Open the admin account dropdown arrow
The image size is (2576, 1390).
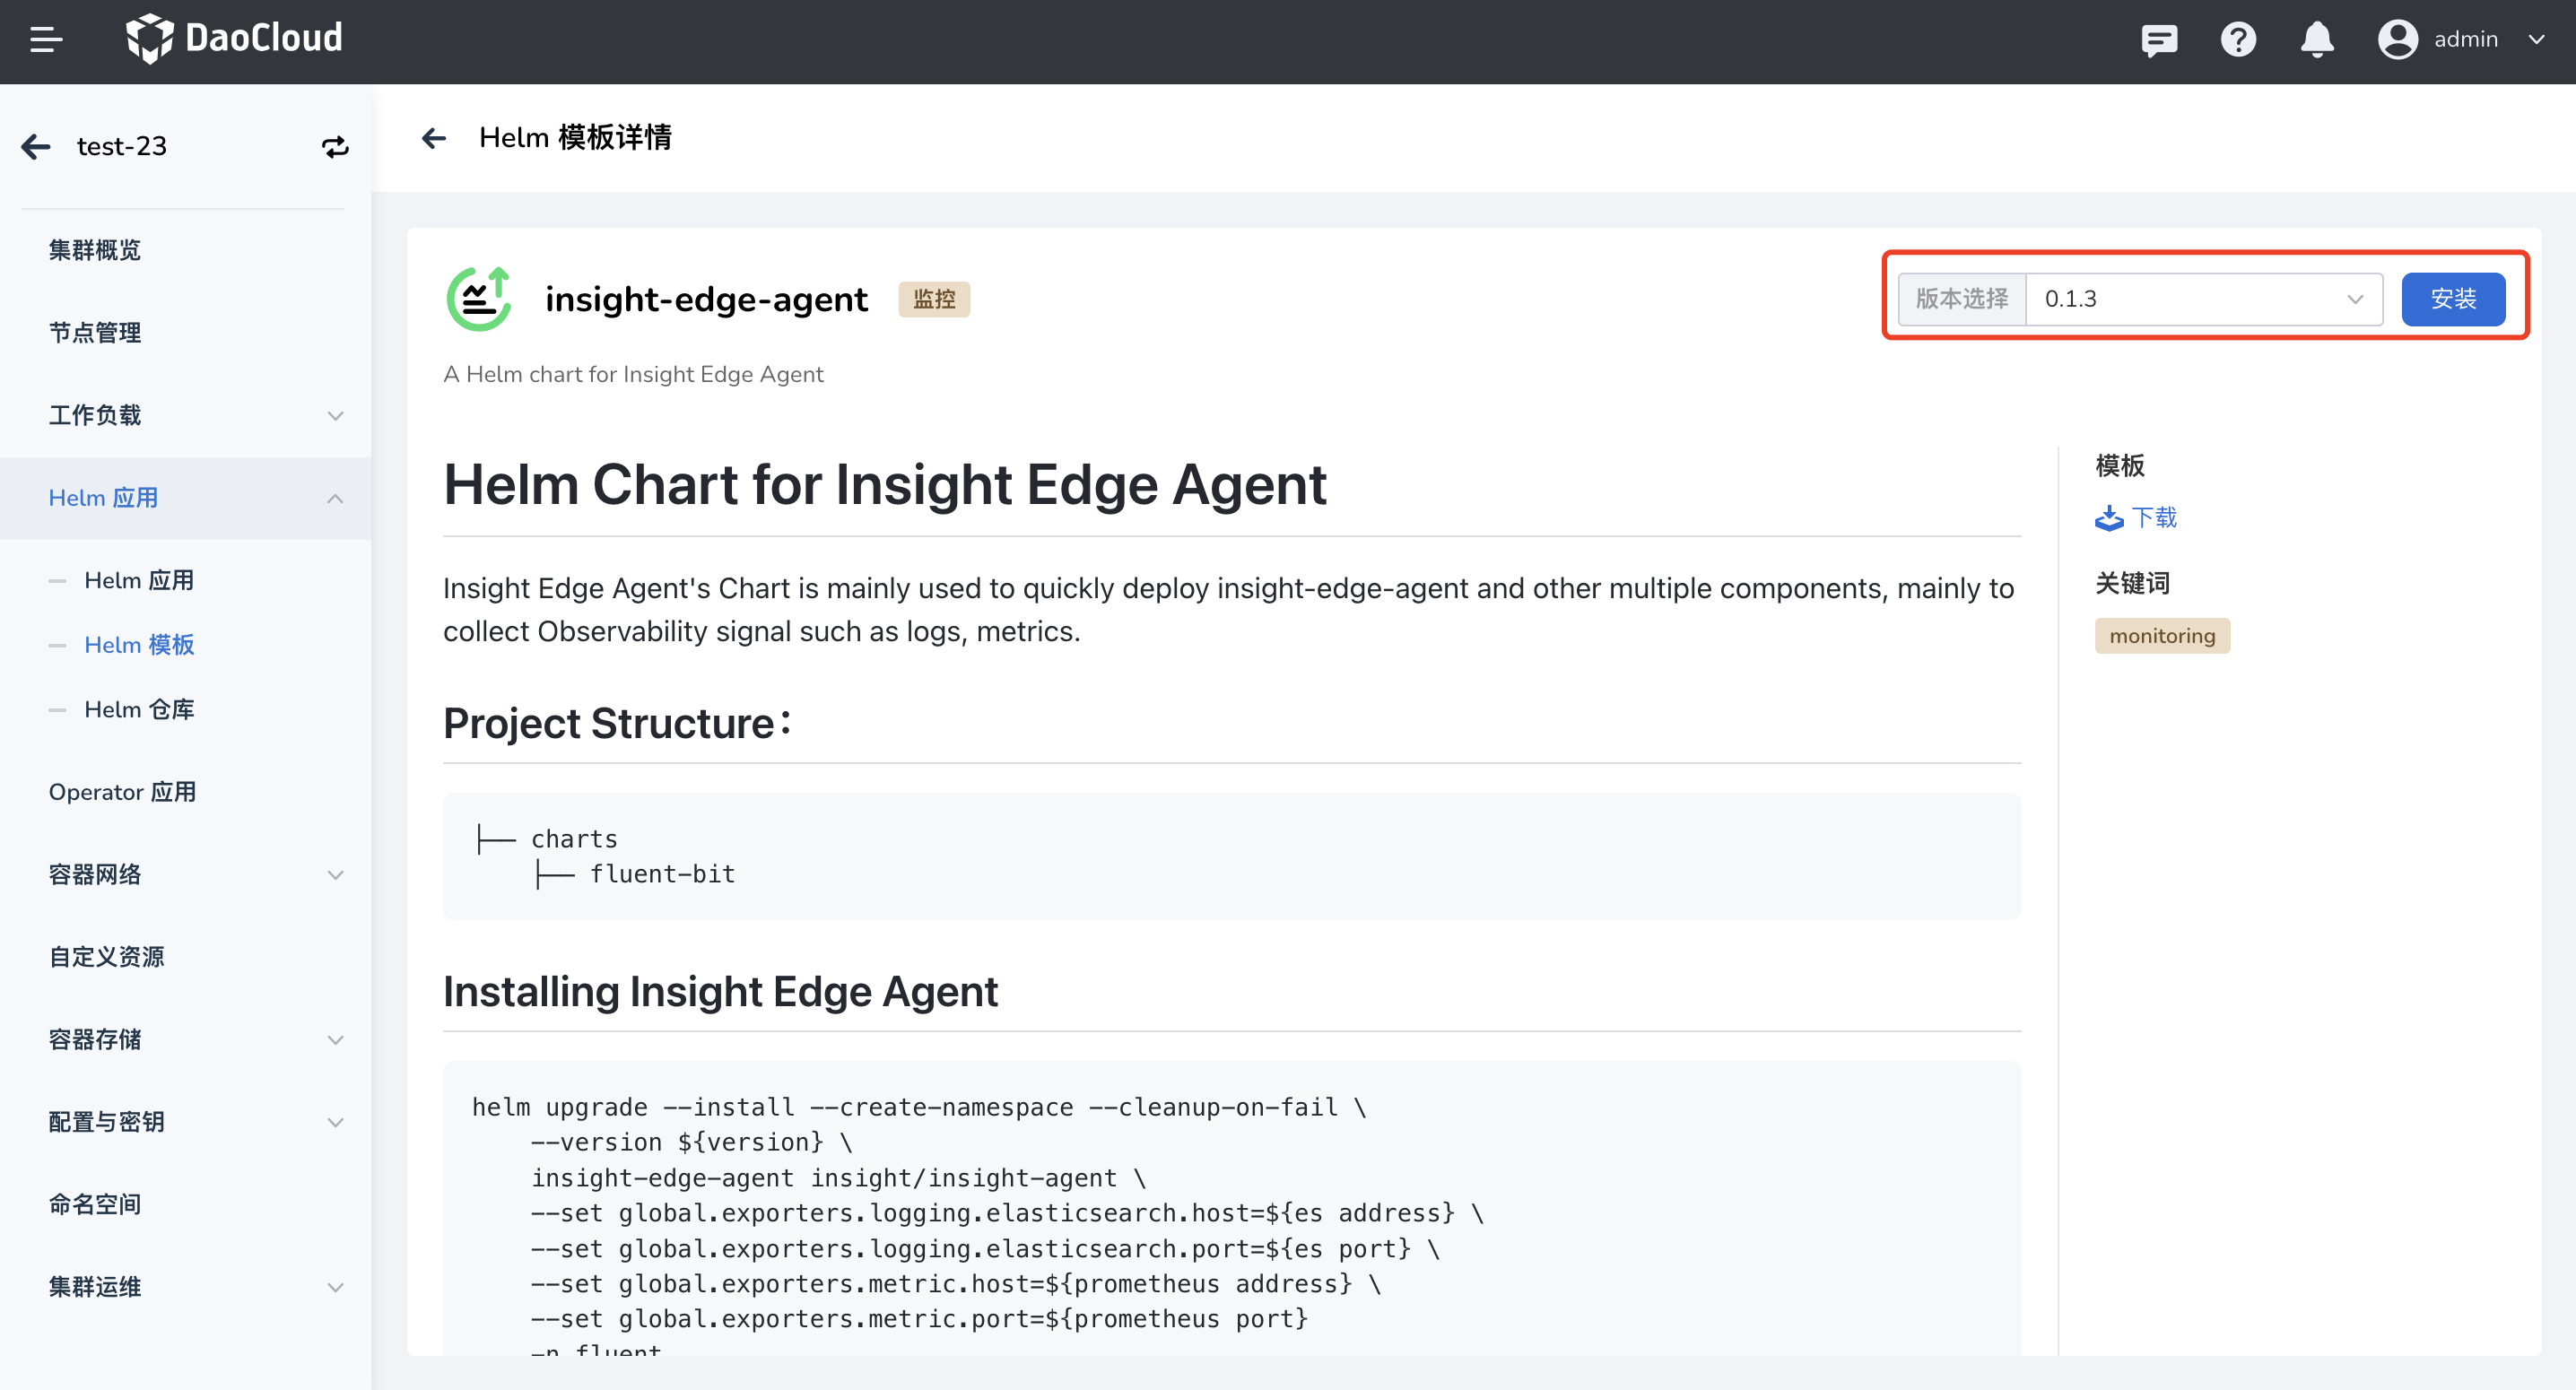(x=2536, y=40)
